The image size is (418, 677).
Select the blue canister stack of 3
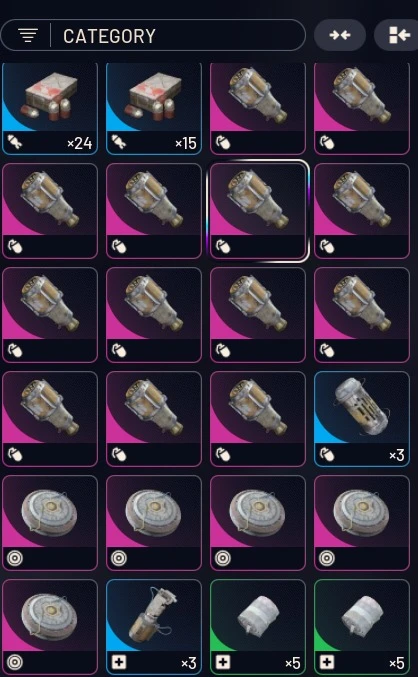(x=362, y=419)
